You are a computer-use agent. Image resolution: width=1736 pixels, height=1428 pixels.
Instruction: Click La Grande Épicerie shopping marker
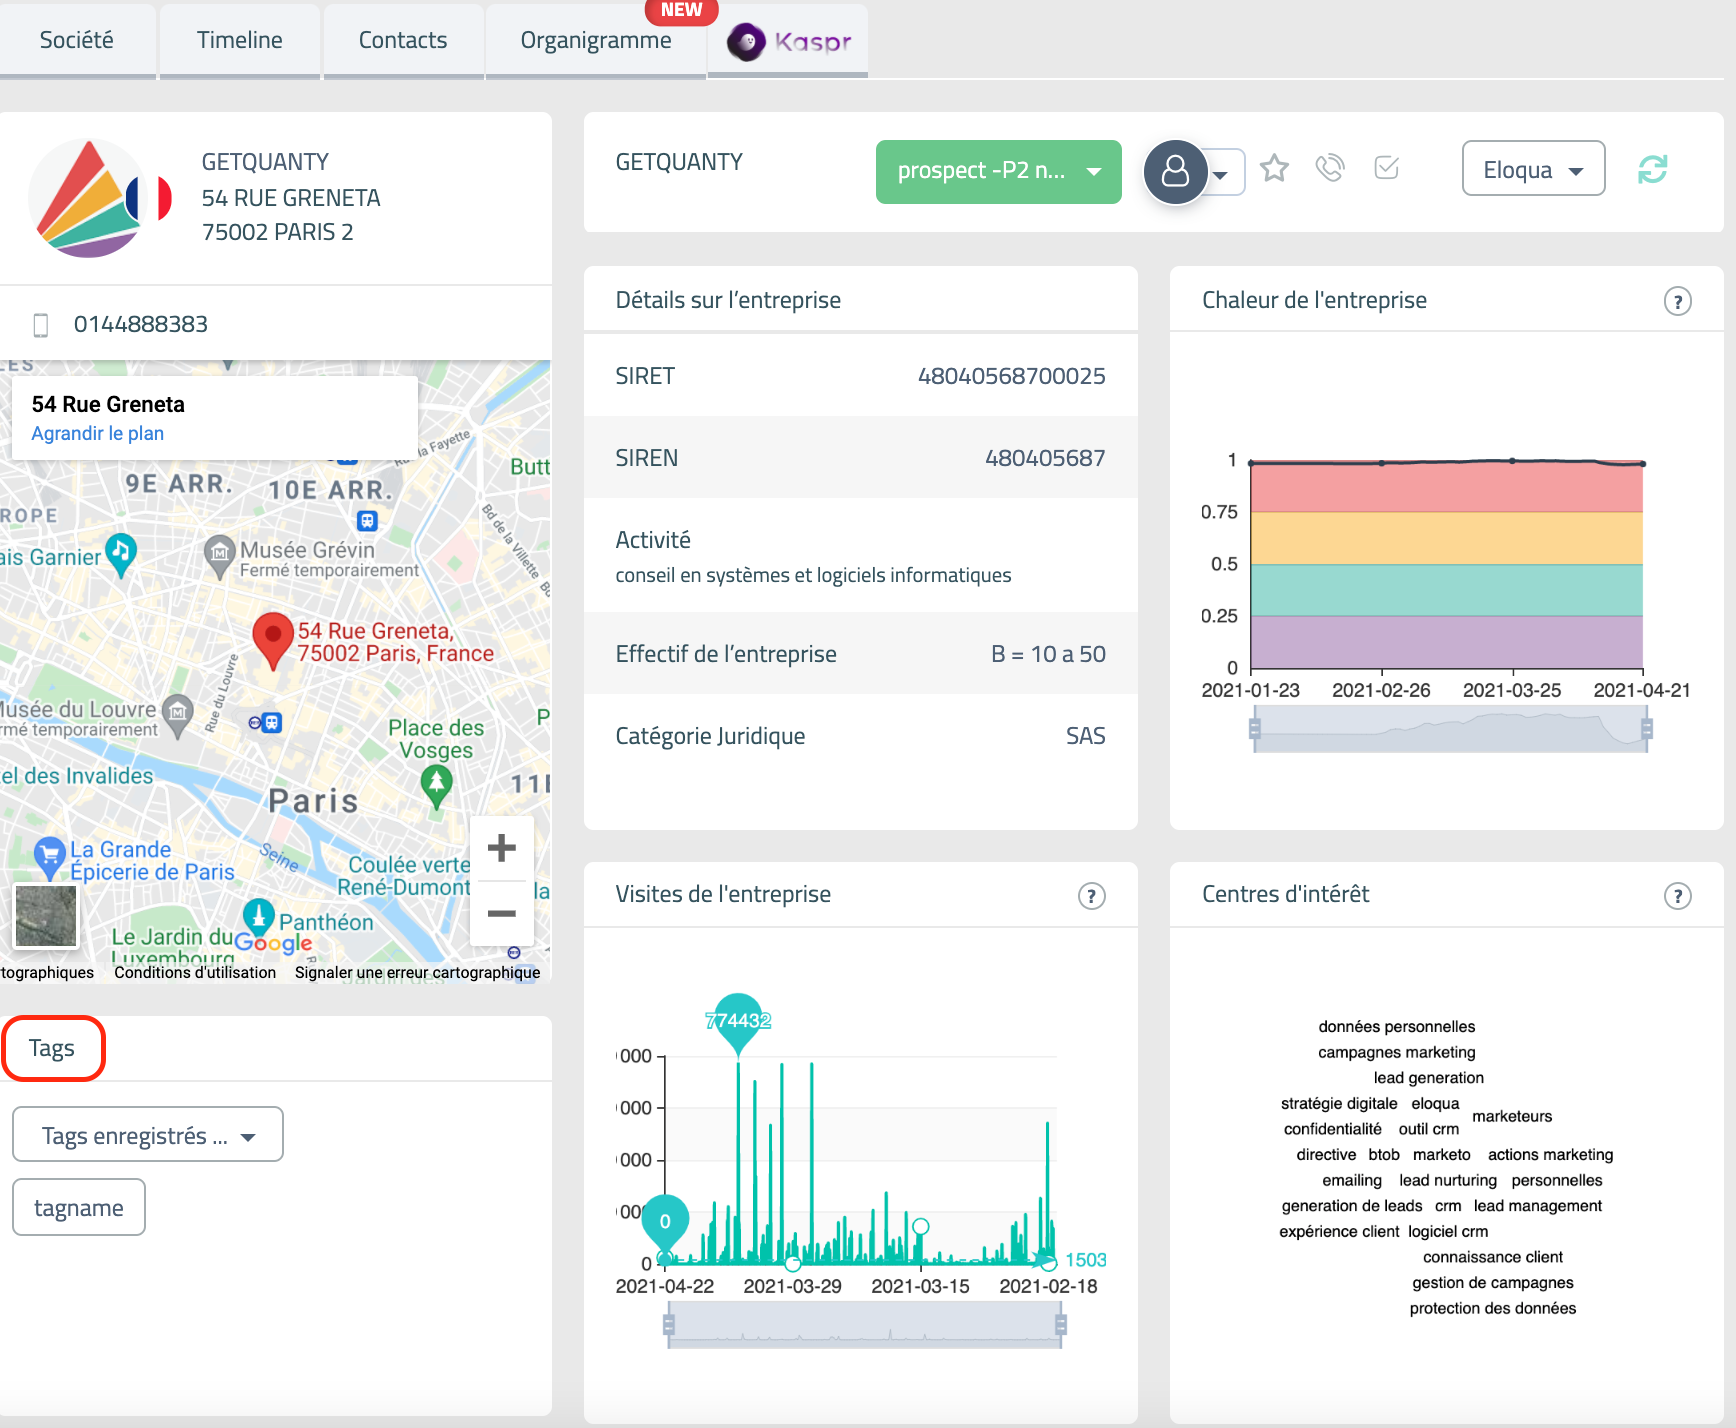click(49, 857)
